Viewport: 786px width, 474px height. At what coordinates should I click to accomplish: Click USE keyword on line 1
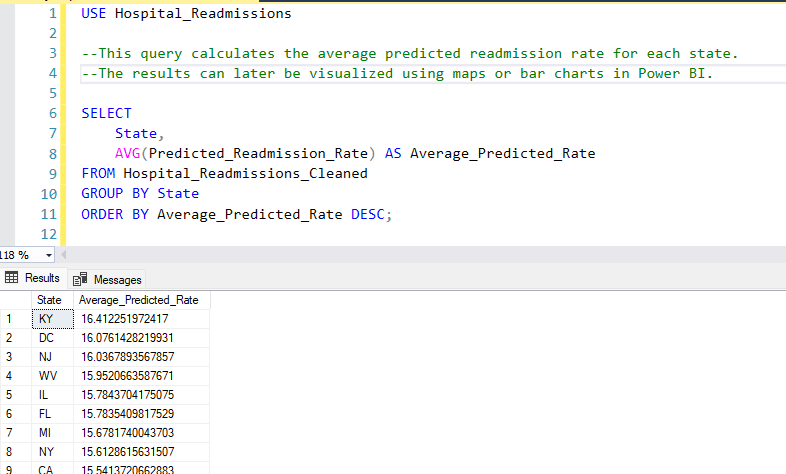tap(94, 14)
